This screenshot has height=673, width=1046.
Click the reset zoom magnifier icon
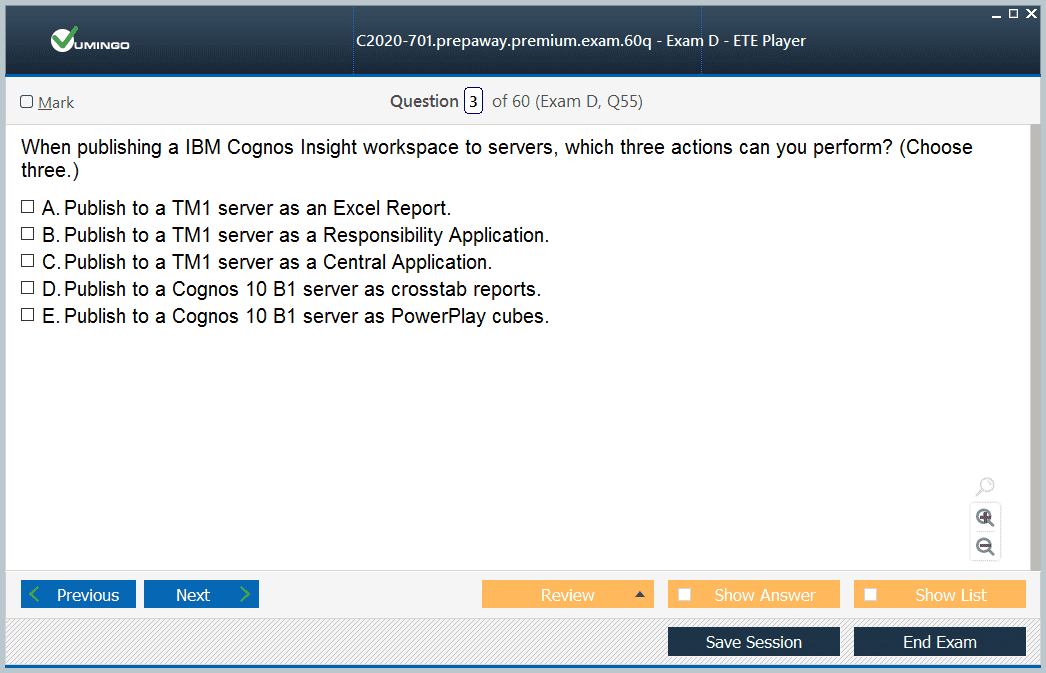[985, 487]
